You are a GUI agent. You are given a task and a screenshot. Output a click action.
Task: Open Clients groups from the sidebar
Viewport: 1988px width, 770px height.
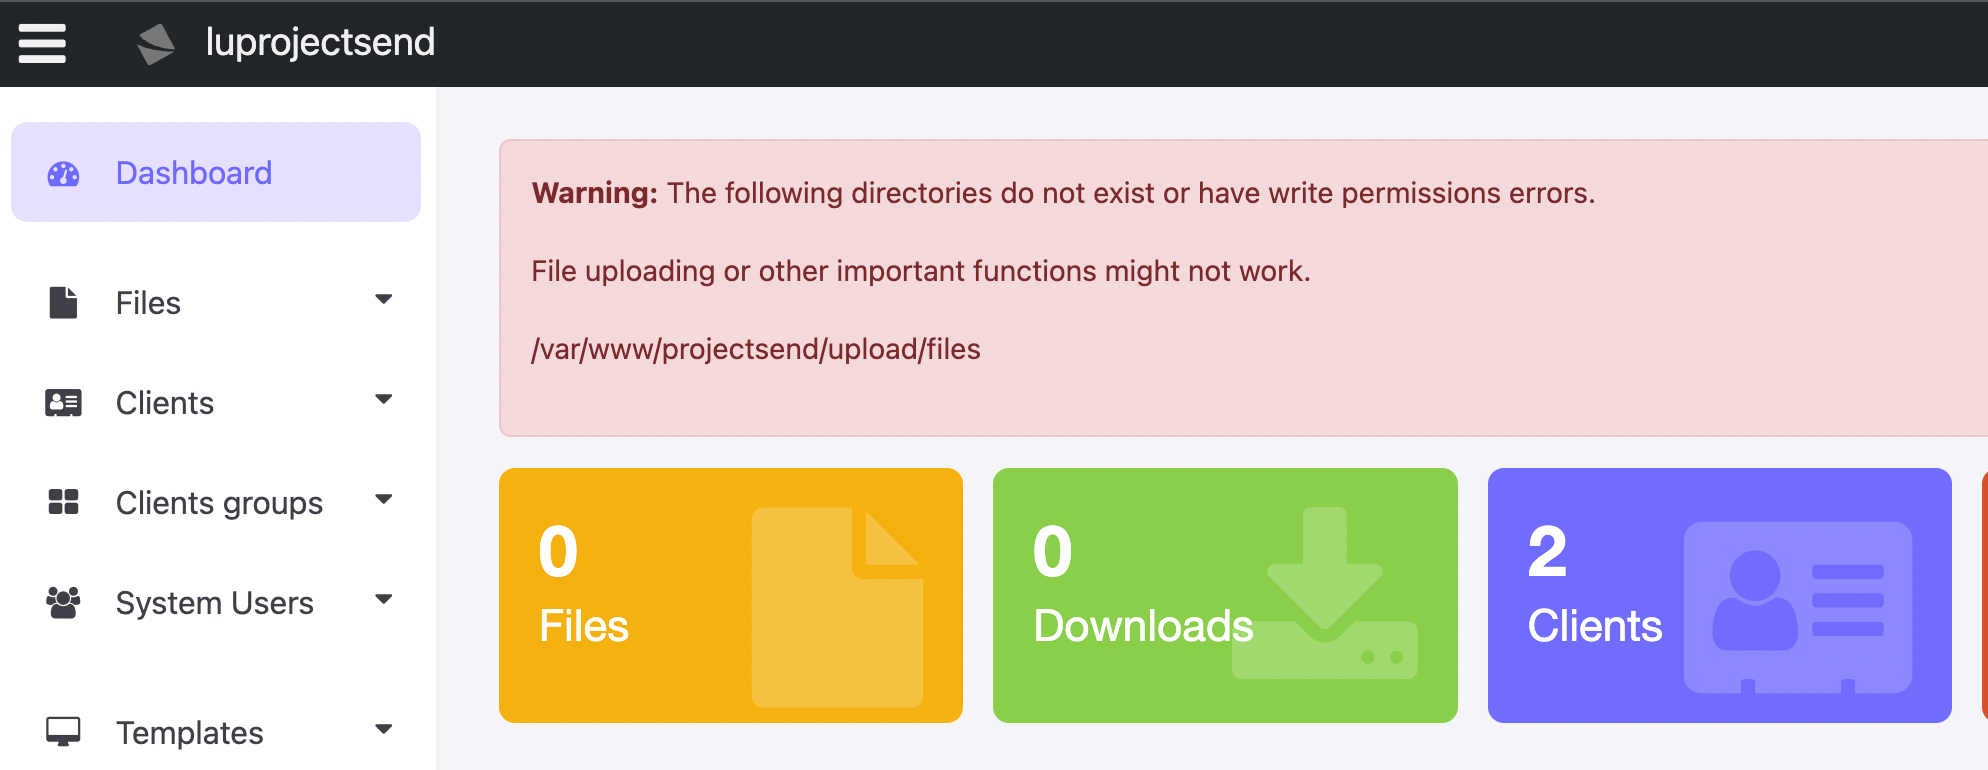pyautogui.click(x=218, y=502)
